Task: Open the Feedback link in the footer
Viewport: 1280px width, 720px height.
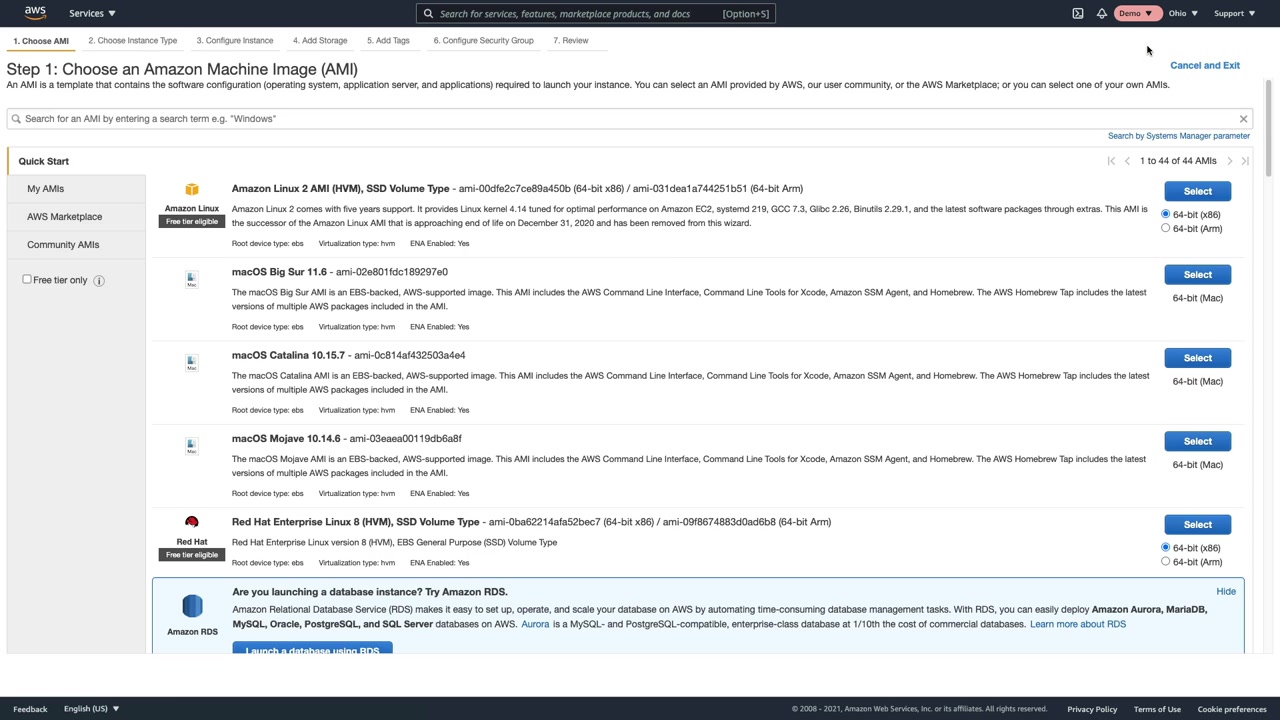Action: 30,709
